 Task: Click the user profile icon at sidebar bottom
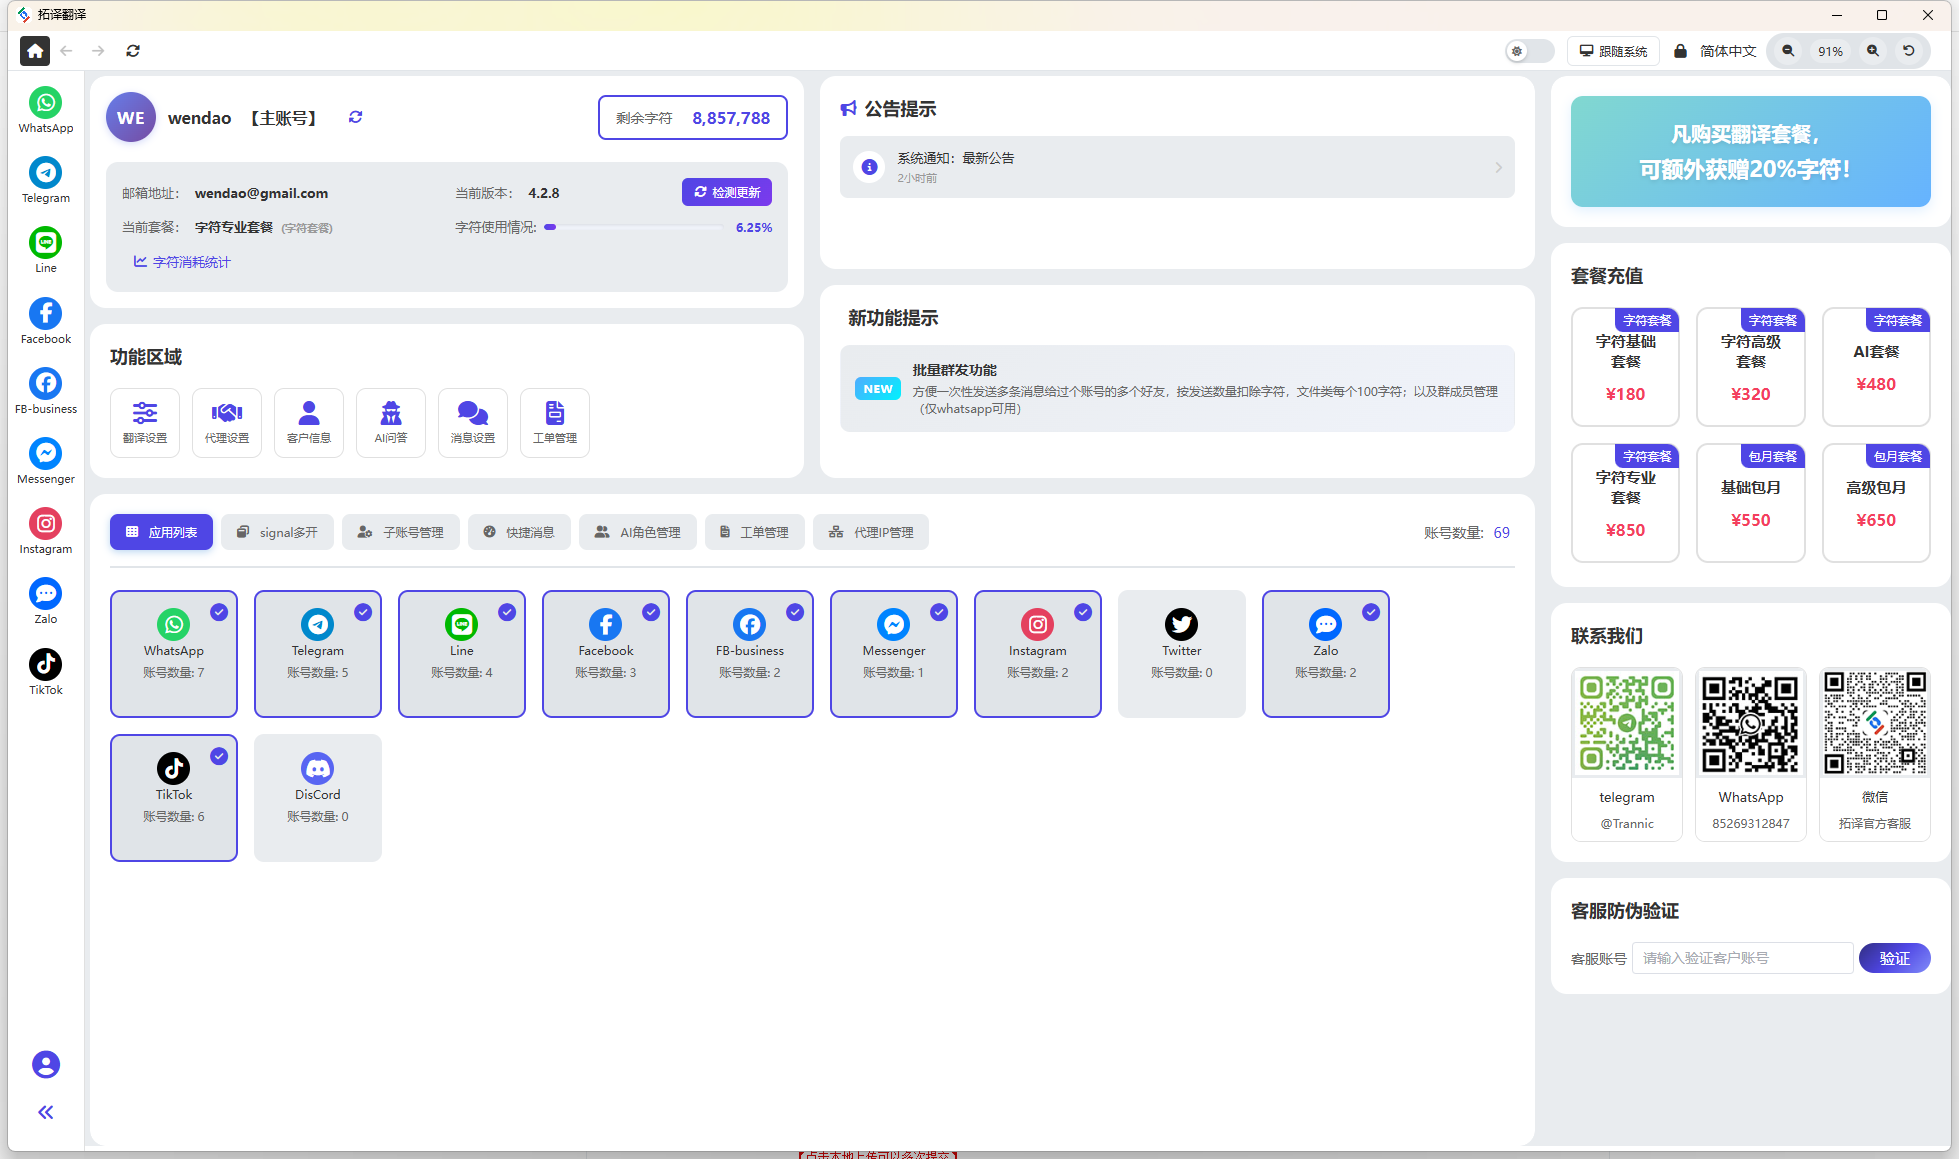coord(46,1064)
